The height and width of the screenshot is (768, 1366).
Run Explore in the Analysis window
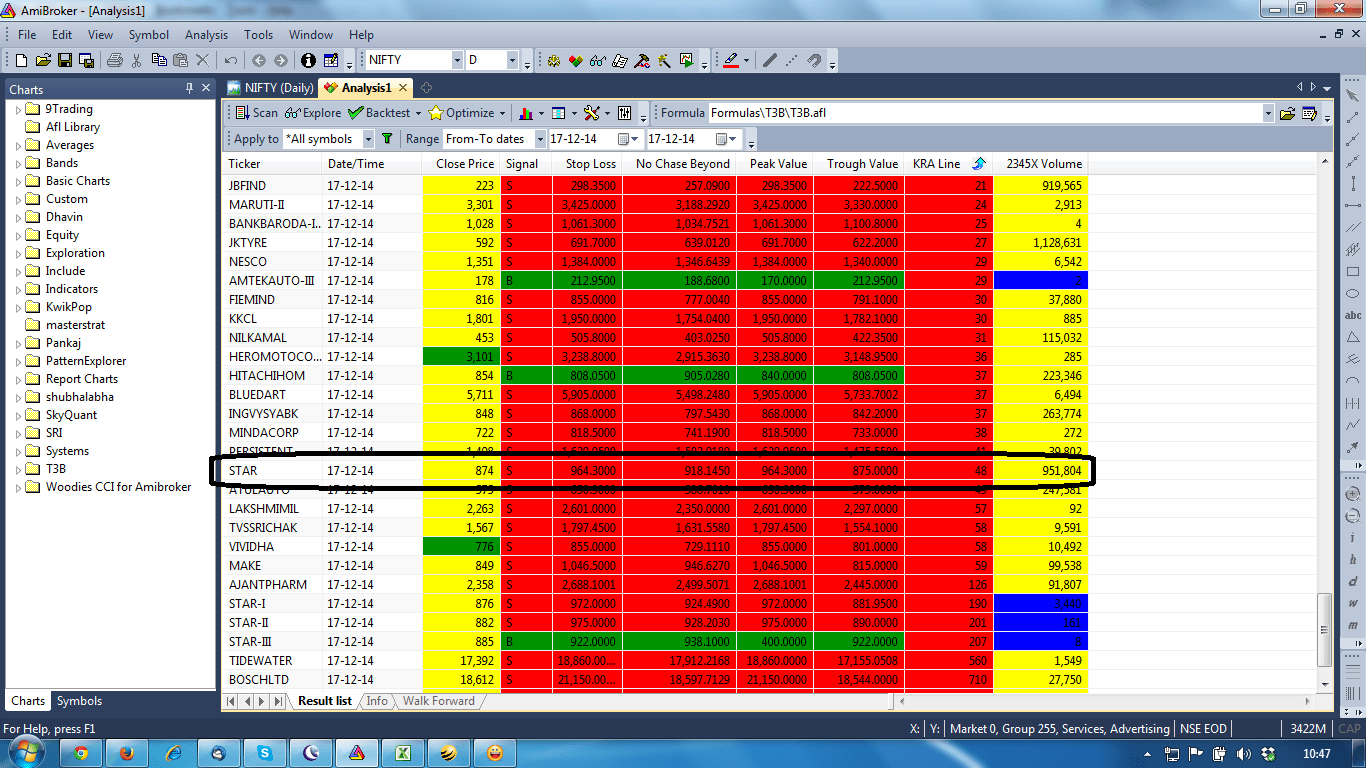click(x=313, y=113)
